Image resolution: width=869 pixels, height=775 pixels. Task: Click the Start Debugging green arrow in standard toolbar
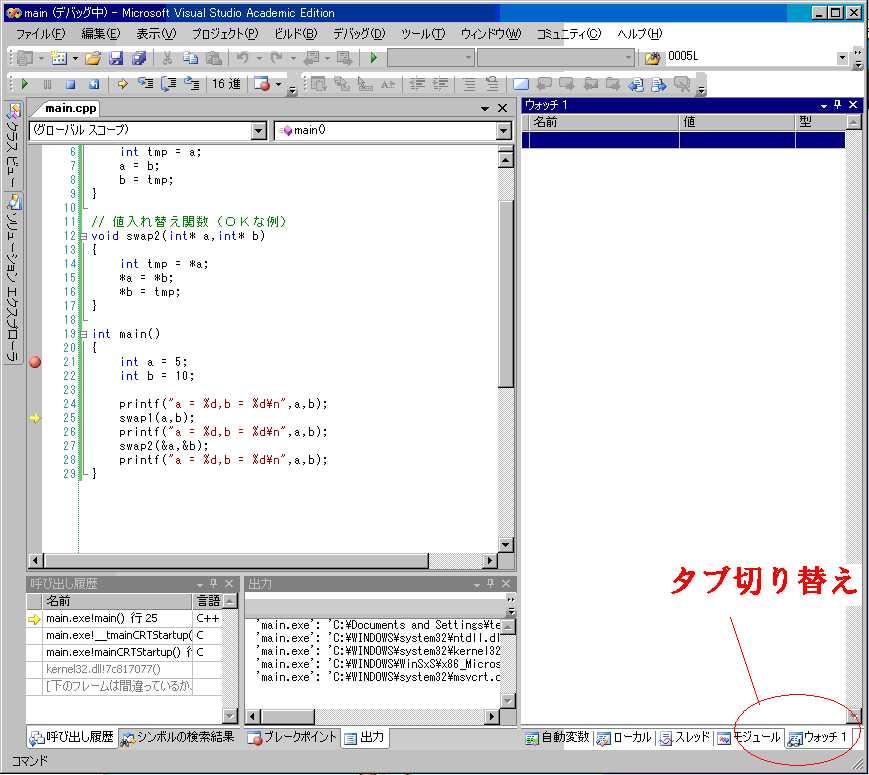click(374, 58)
